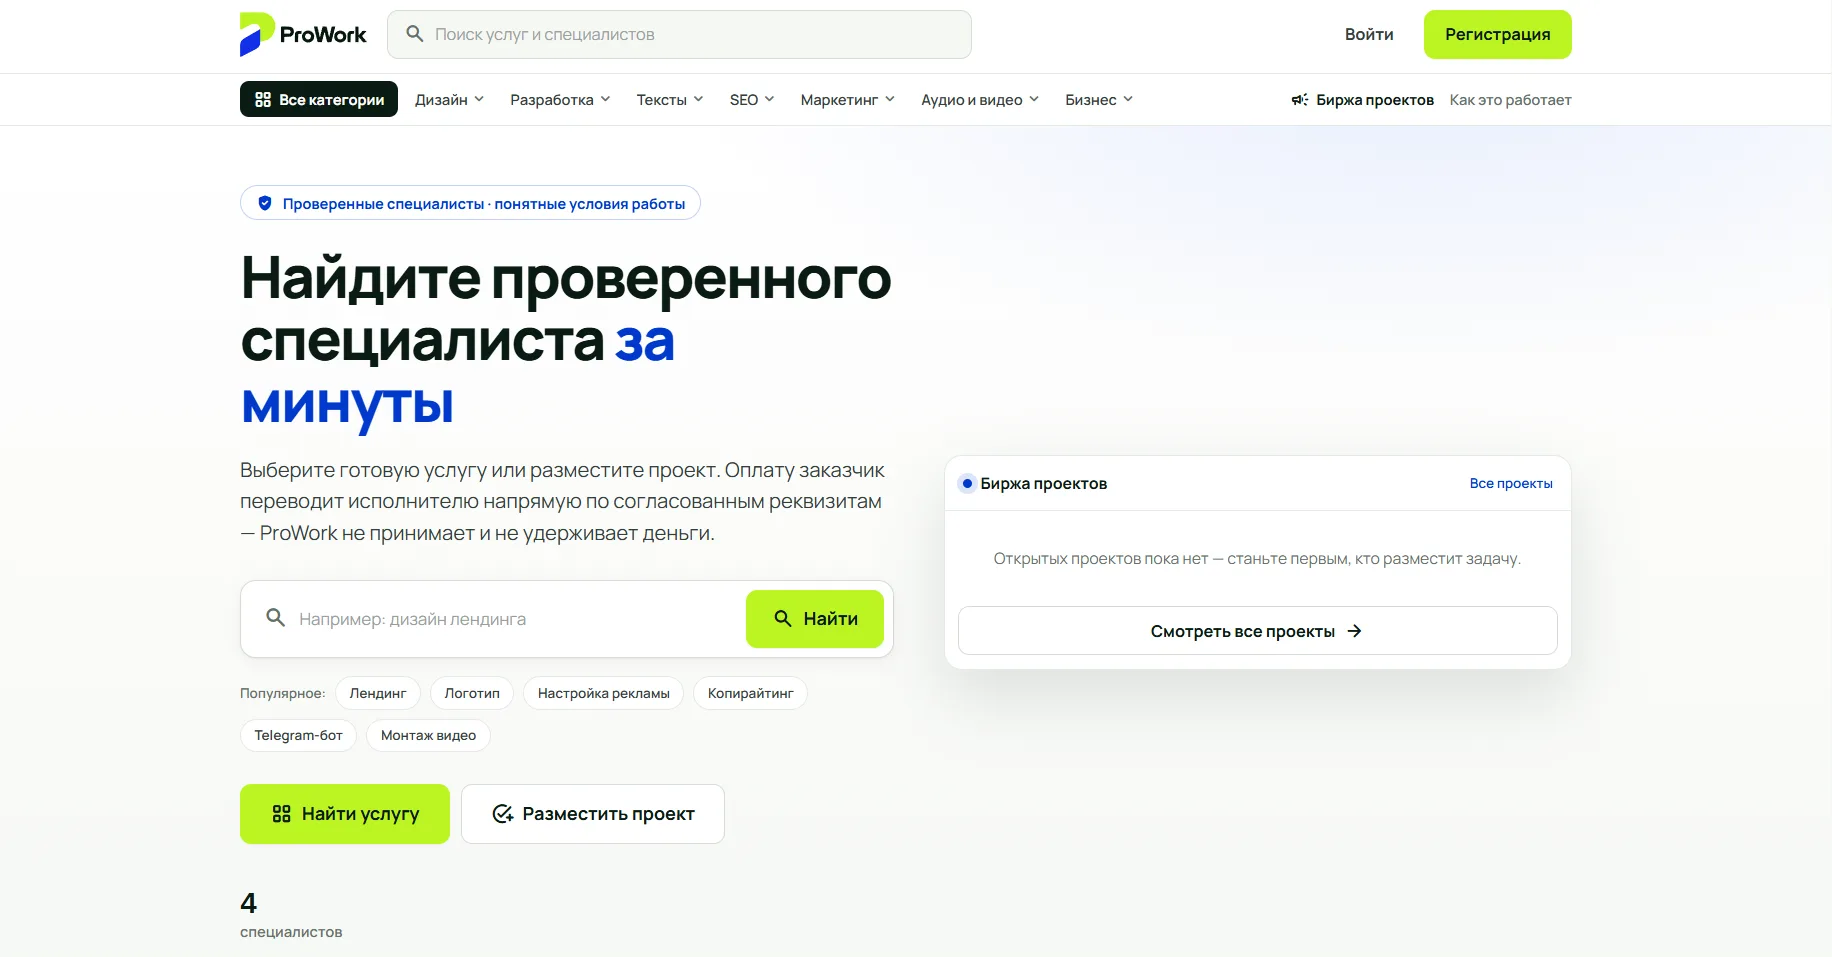
Task: Click the Войти login link
Action: click(x=1369, y=34)
